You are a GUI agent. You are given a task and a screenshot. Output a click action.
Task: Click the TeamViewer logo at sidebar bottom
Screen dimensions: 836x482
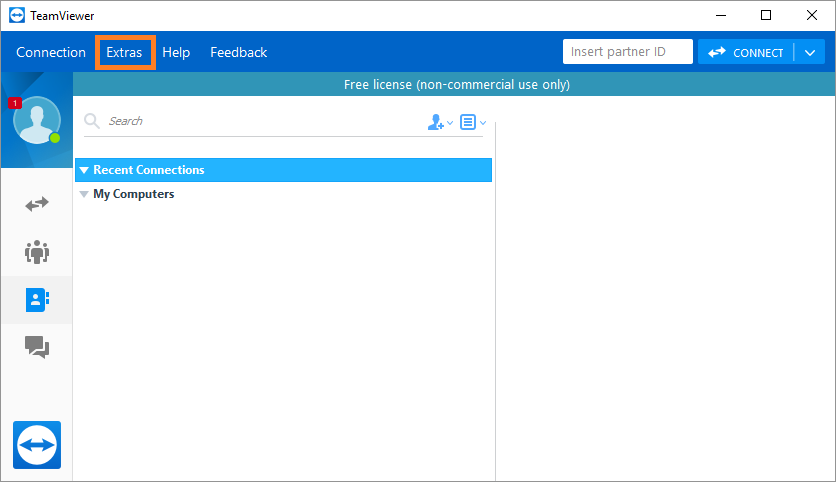37,445
